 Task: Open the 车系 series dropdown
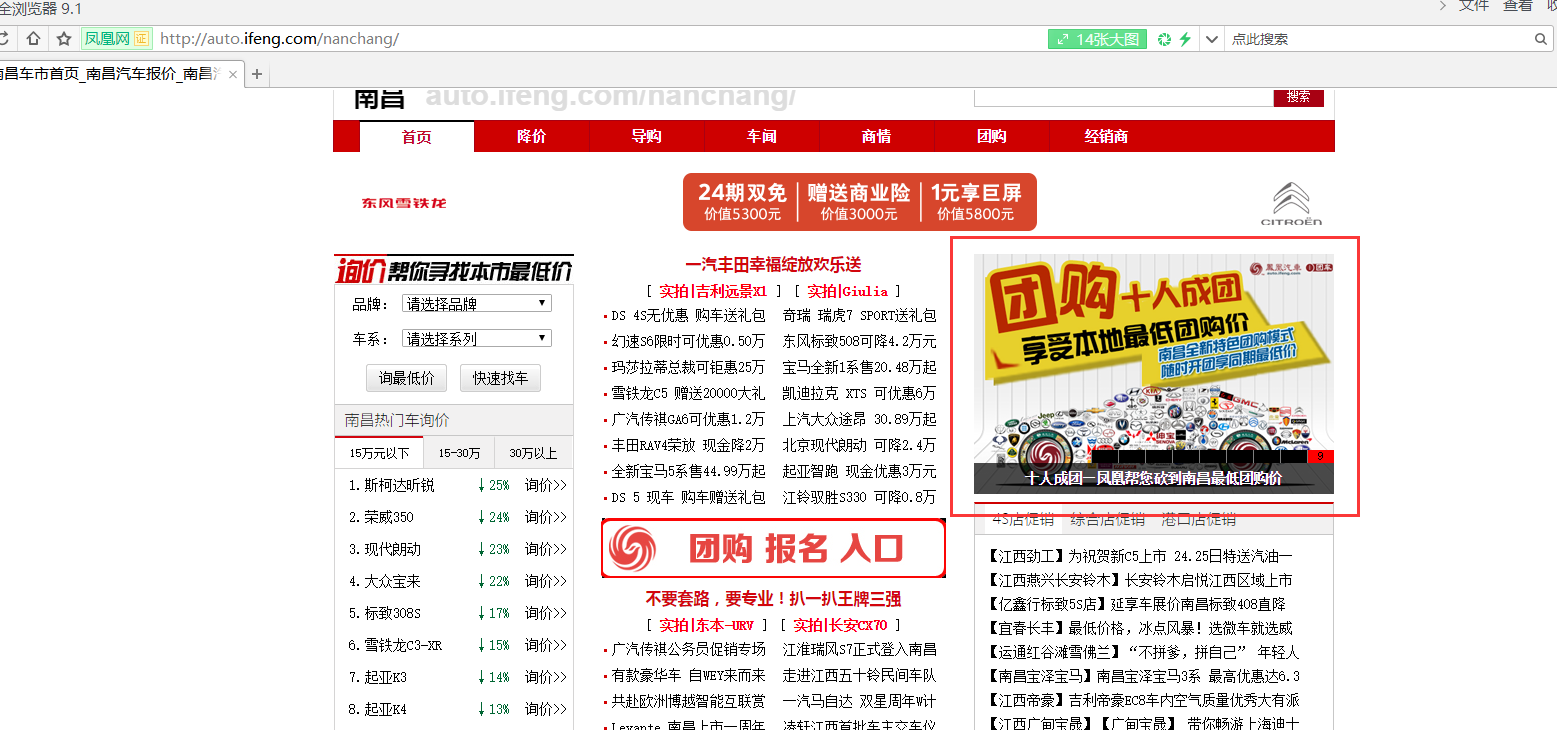[477, 338]
